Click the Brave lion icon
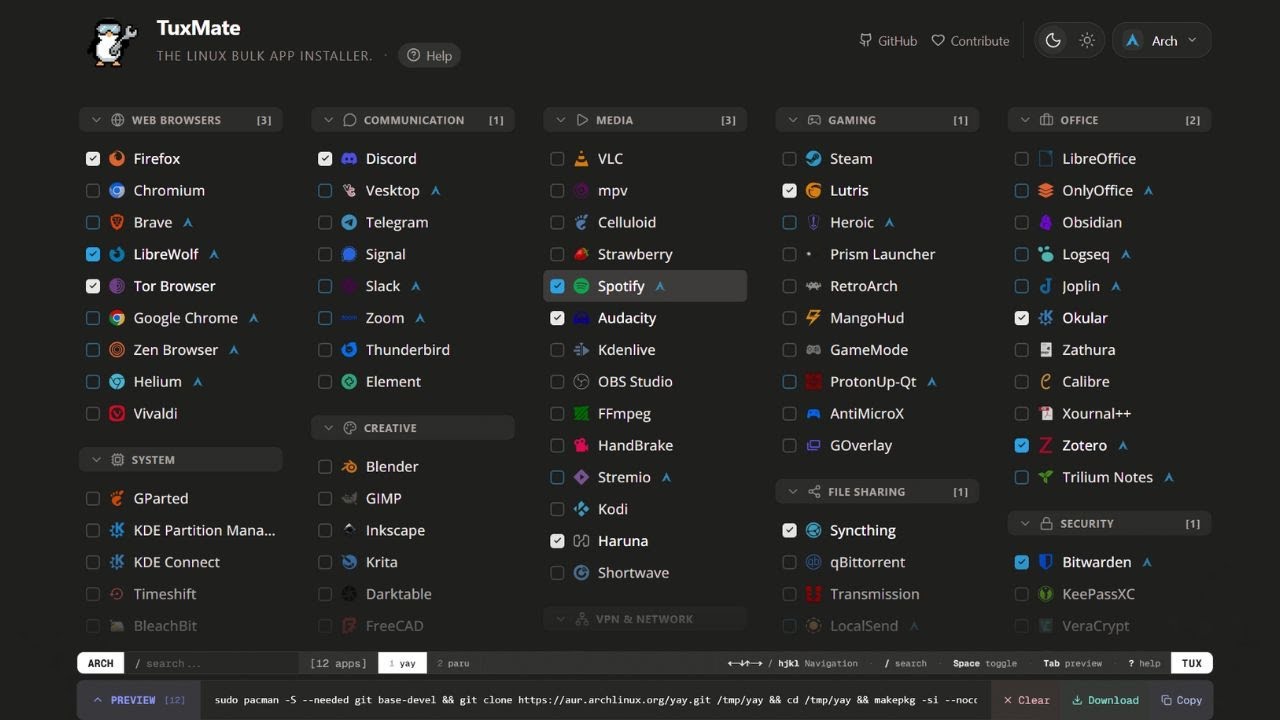This screenshot has height=720, width=1280. [117, 223]
